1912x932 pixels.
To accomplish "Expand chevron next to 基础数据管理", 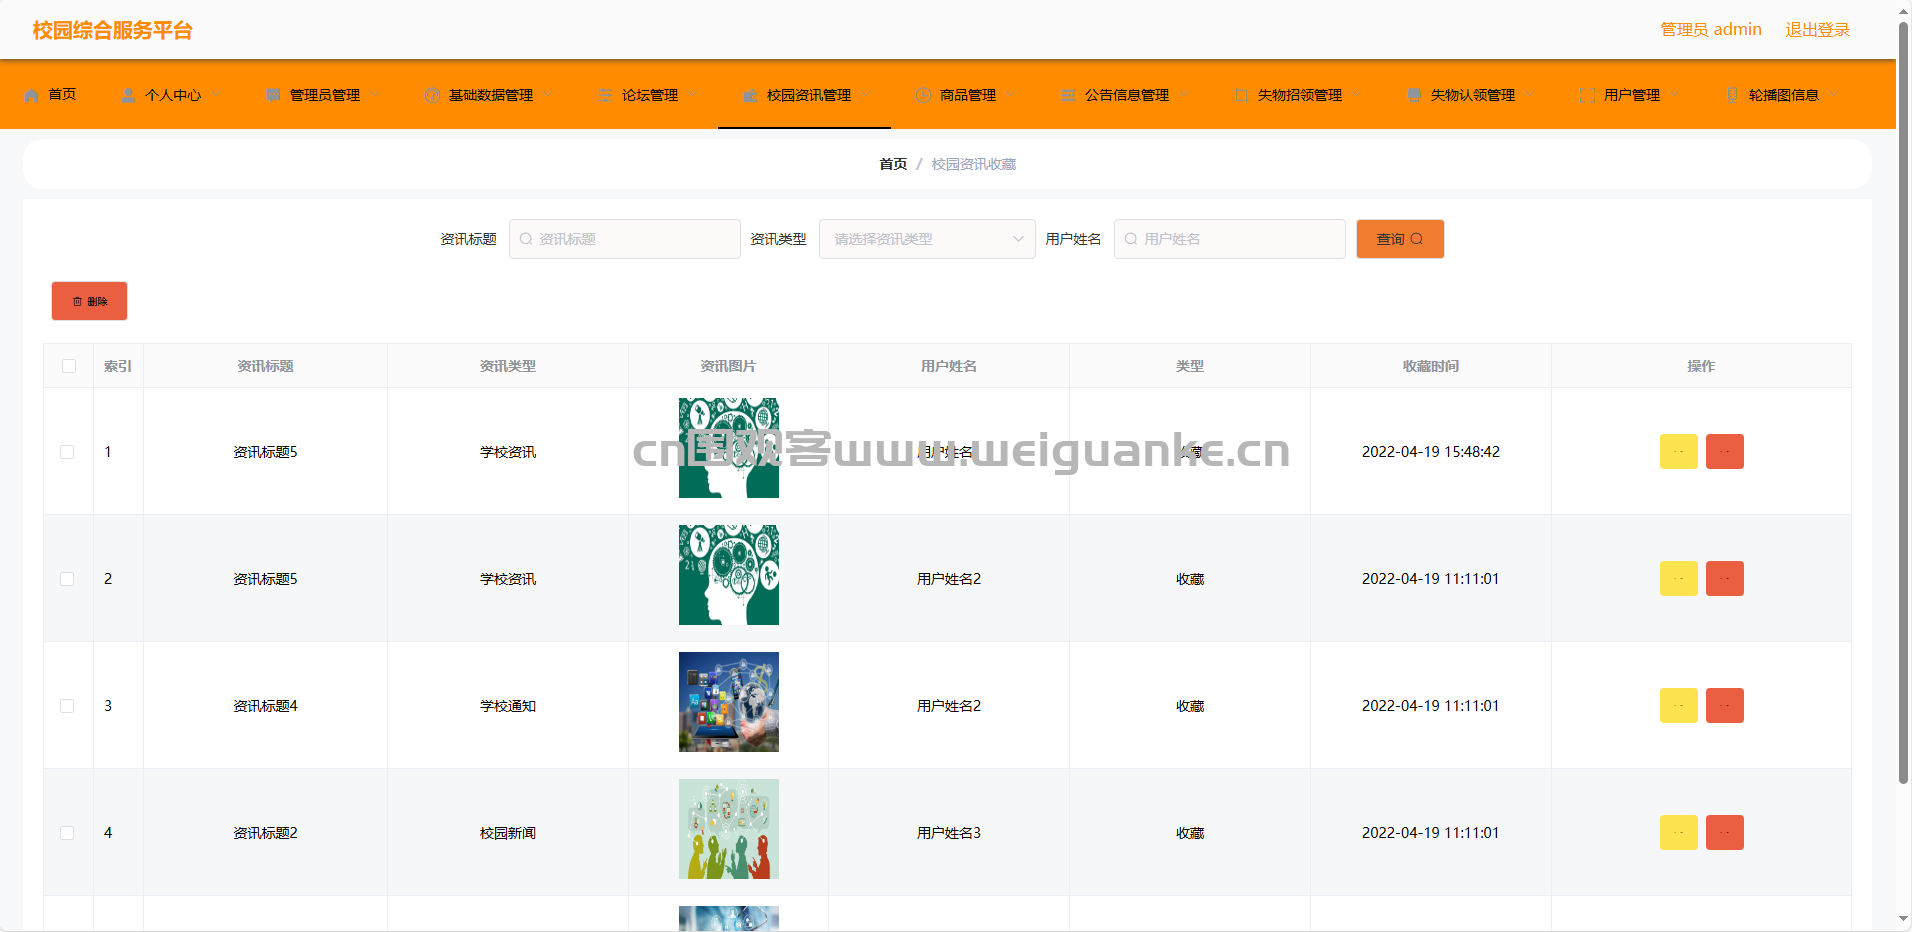I will point(547,95).
